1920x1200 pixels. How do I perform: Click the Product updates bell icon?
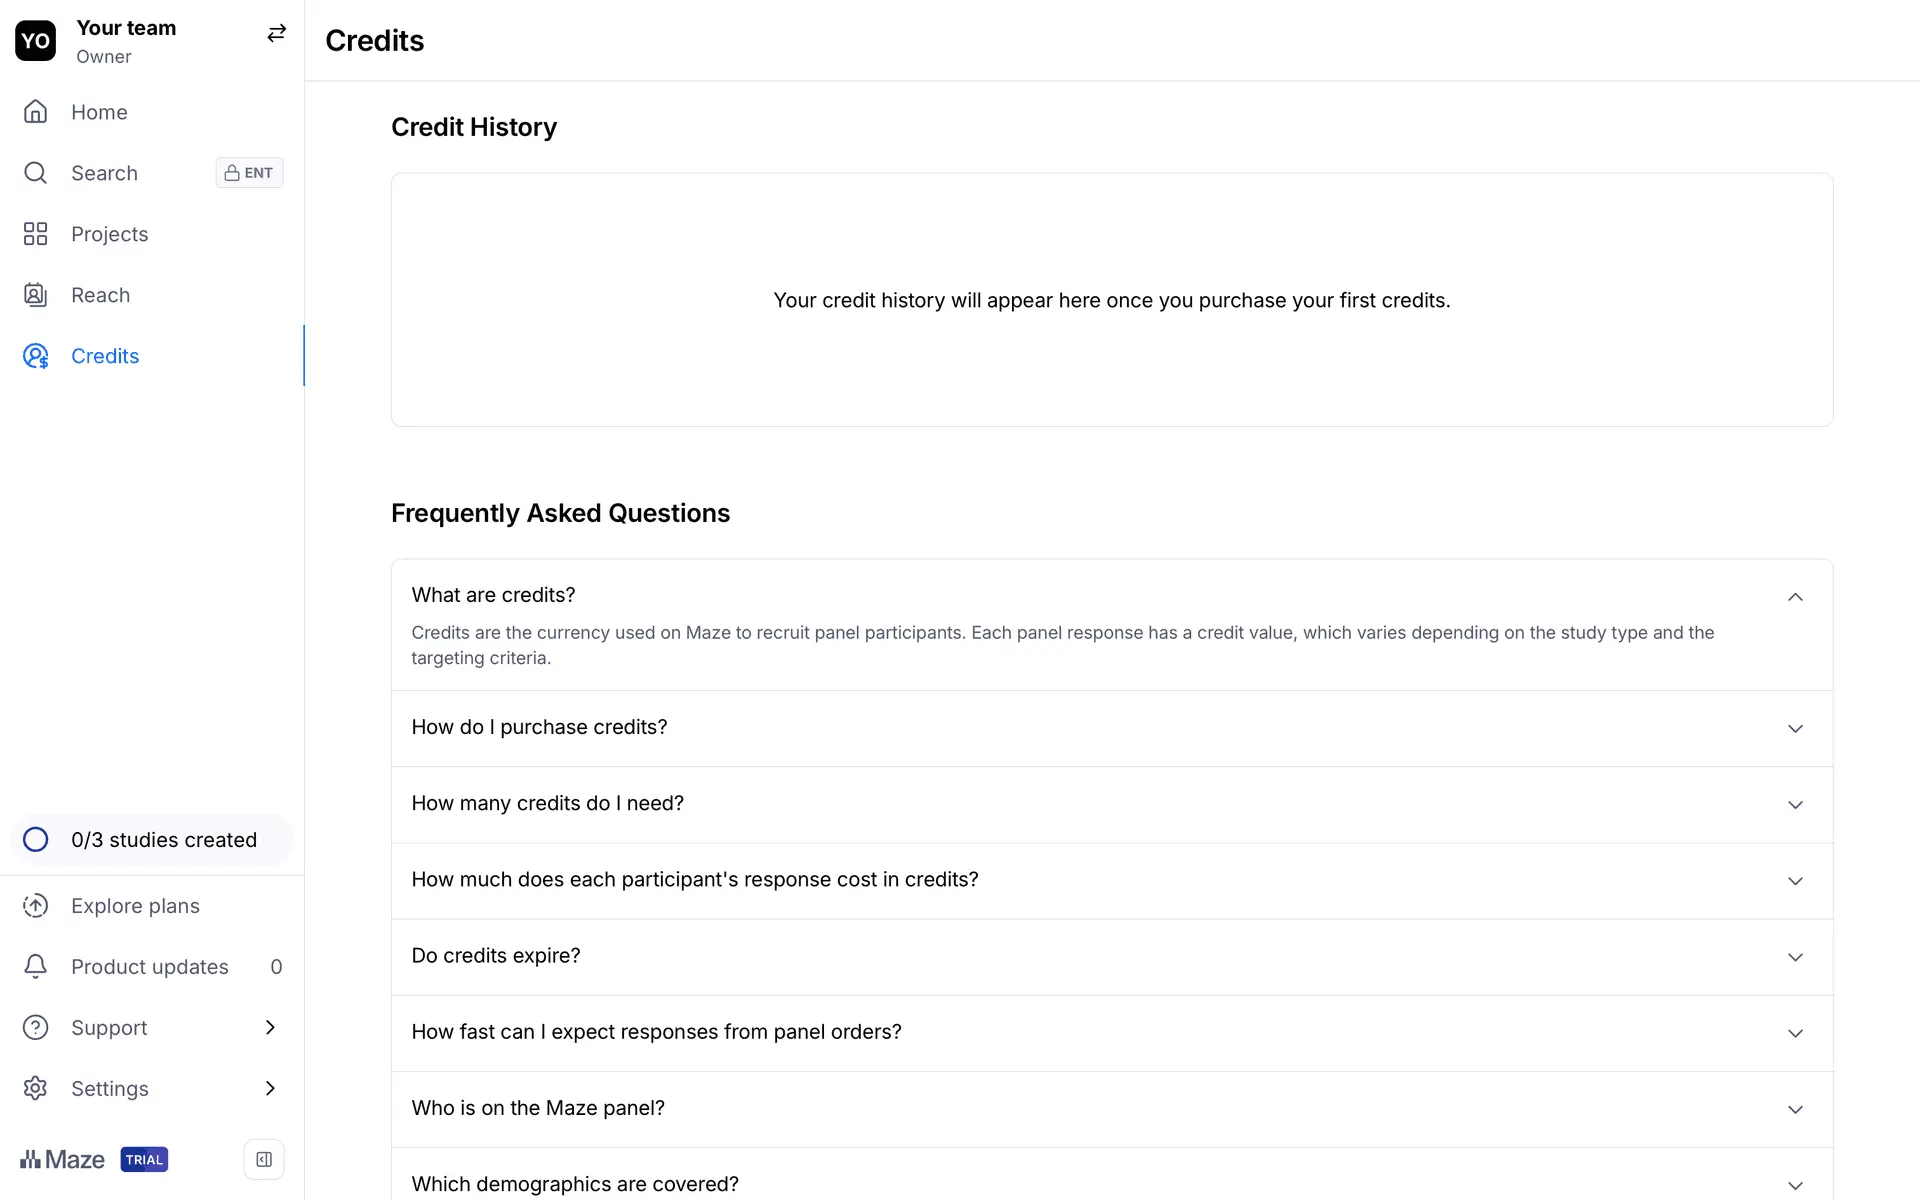coord(36,967)
